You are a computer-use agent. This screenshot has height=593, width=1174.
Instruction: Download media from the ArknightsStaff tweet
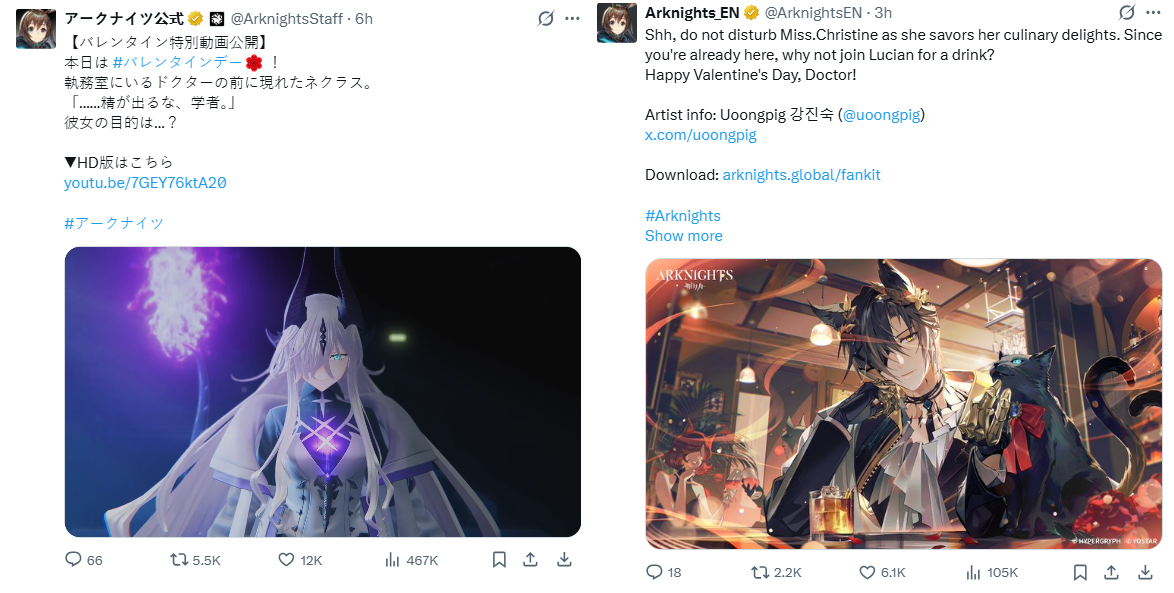click(x=565, y=559)
